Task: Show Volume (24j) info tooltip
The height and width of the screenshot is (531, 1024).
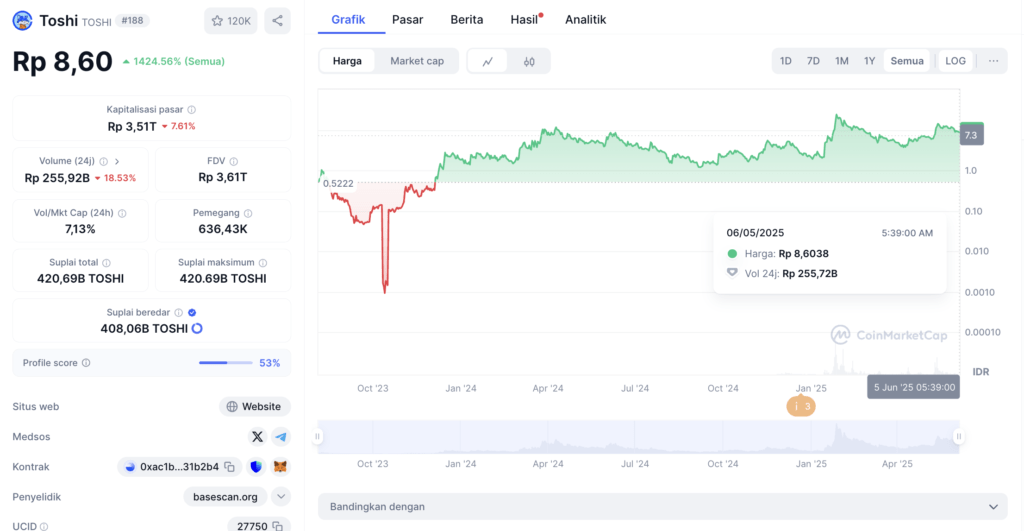Action: tap(103, 161)
